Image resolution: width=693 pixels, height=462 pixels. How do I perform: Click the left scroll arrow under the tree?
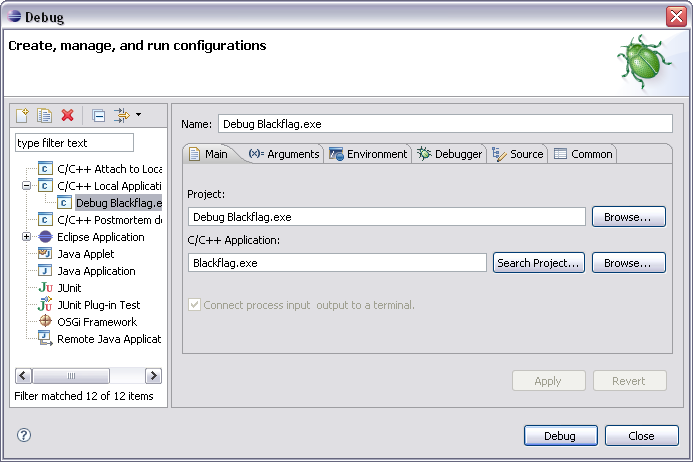coord(23,376)
